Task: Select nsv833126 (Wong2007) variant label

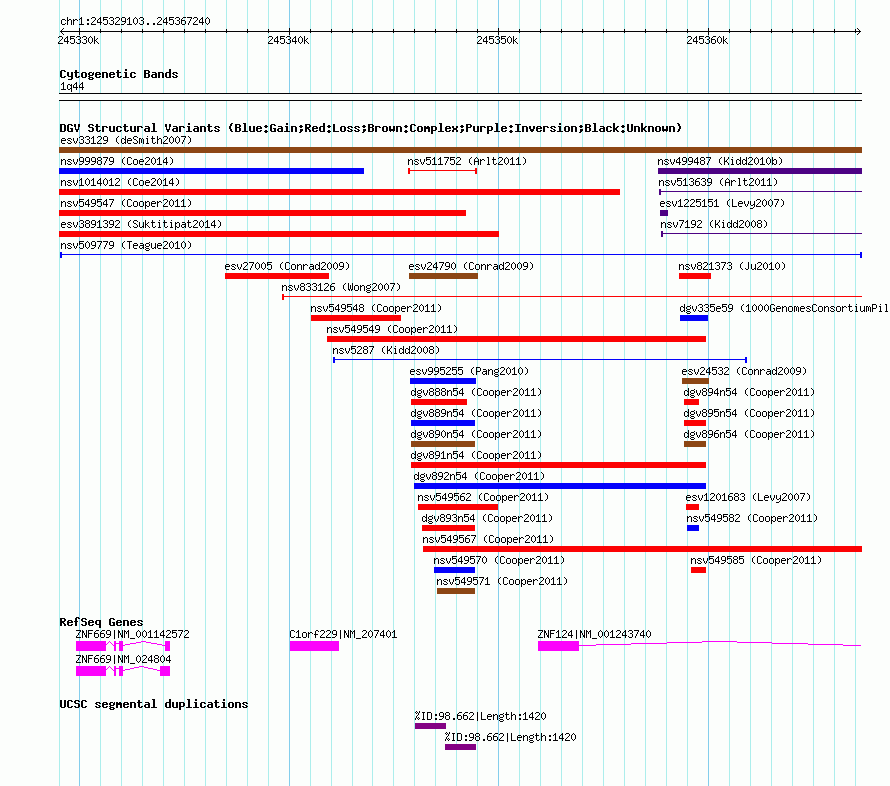Action: click(341, 287)
